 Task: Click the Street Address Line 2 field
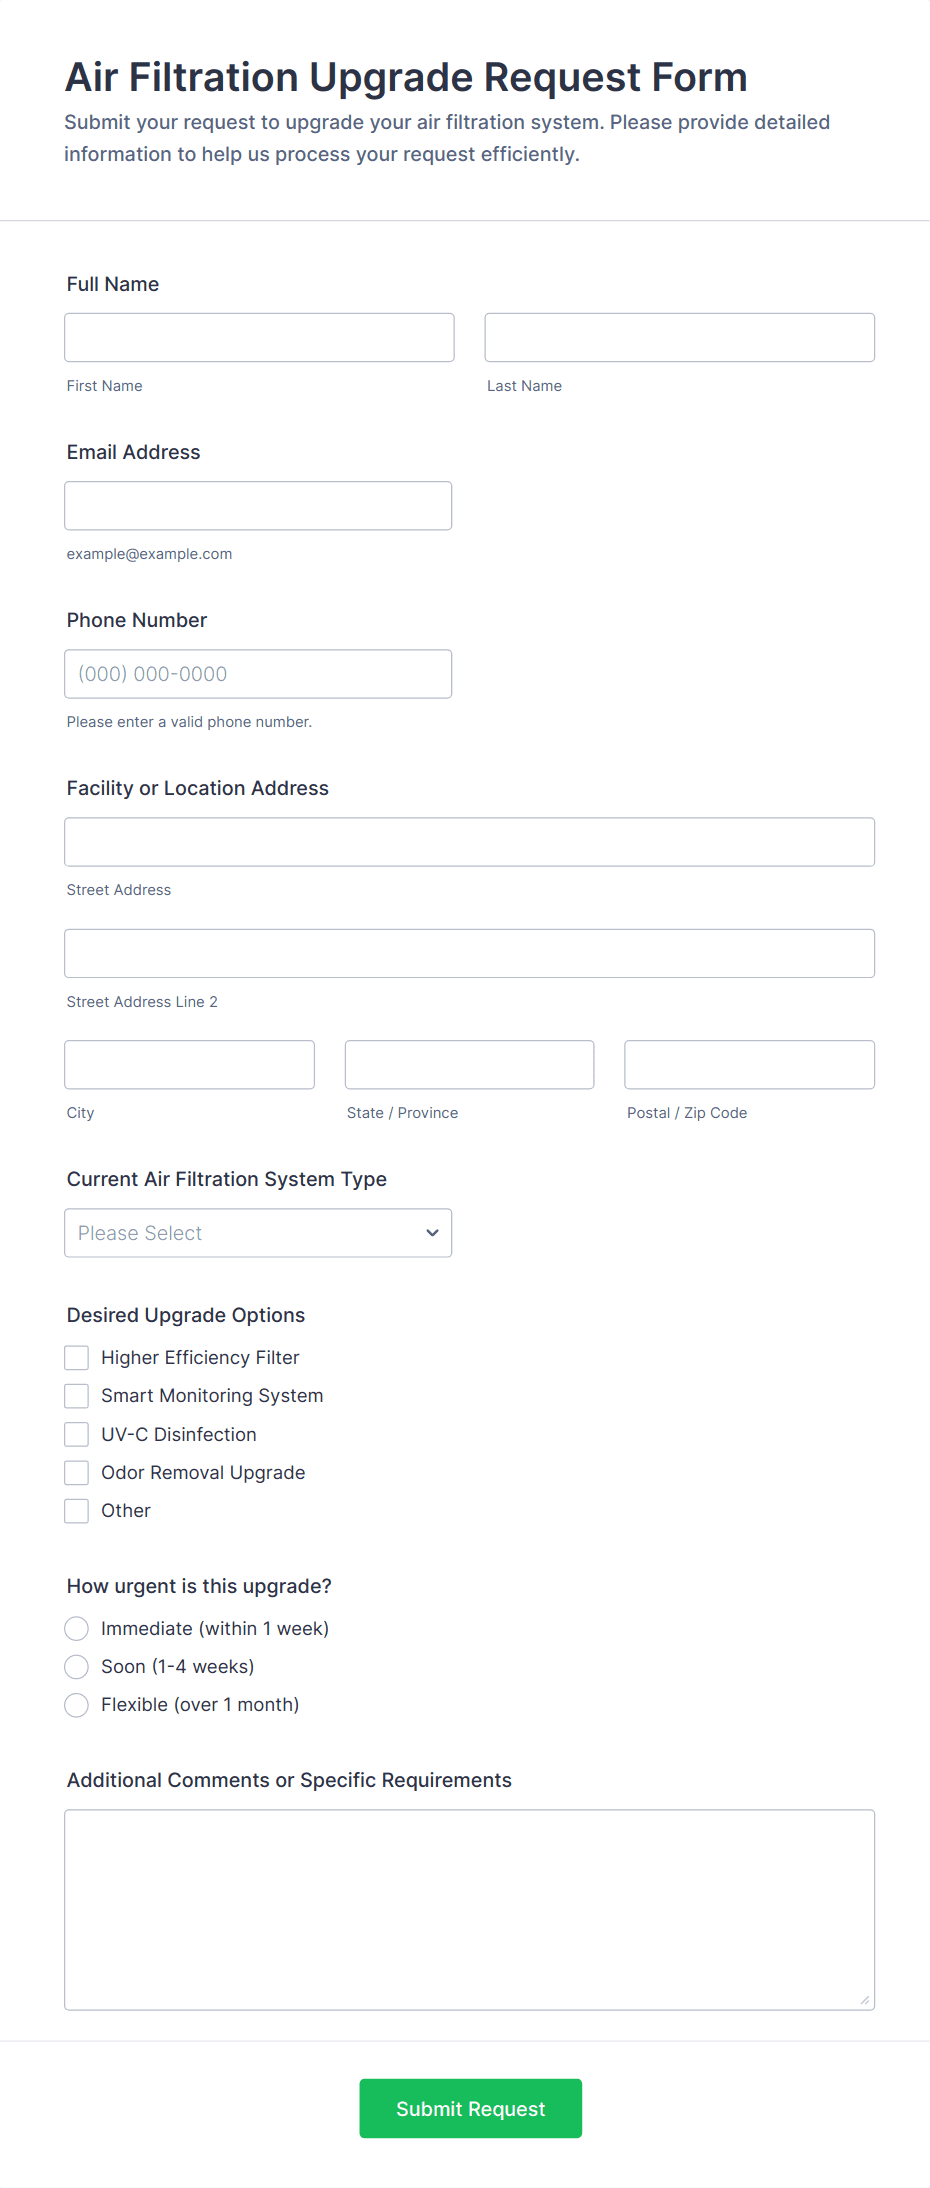(x=469, y=954)
